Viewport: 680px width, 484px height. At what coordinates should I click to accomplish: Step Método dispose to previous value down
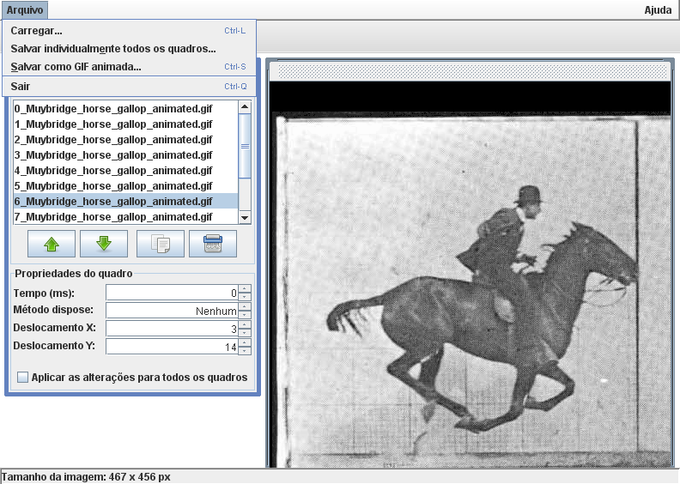[x=245, y=314]
